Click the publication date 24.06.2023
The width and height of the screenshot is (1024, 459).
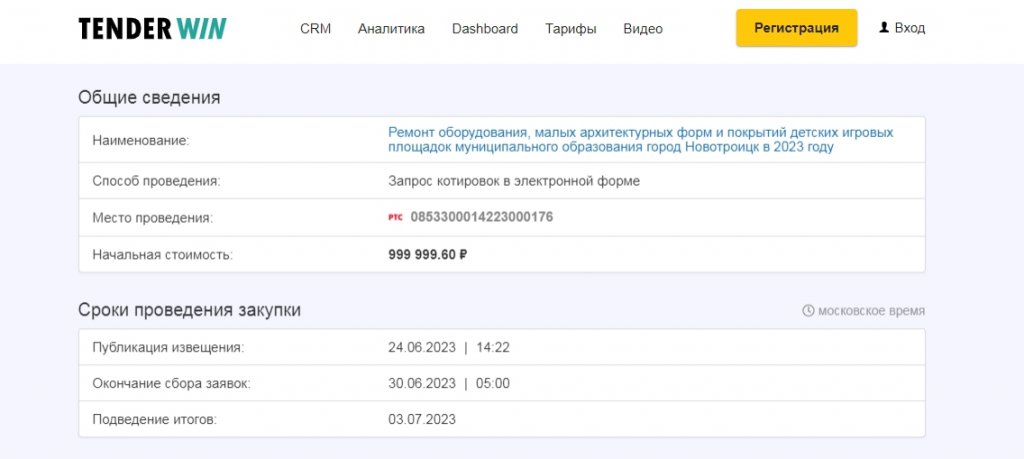point(421,348)
